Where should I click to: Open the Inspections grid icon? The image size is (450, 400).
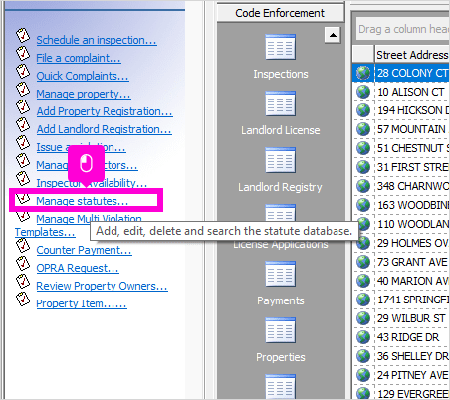280,47
